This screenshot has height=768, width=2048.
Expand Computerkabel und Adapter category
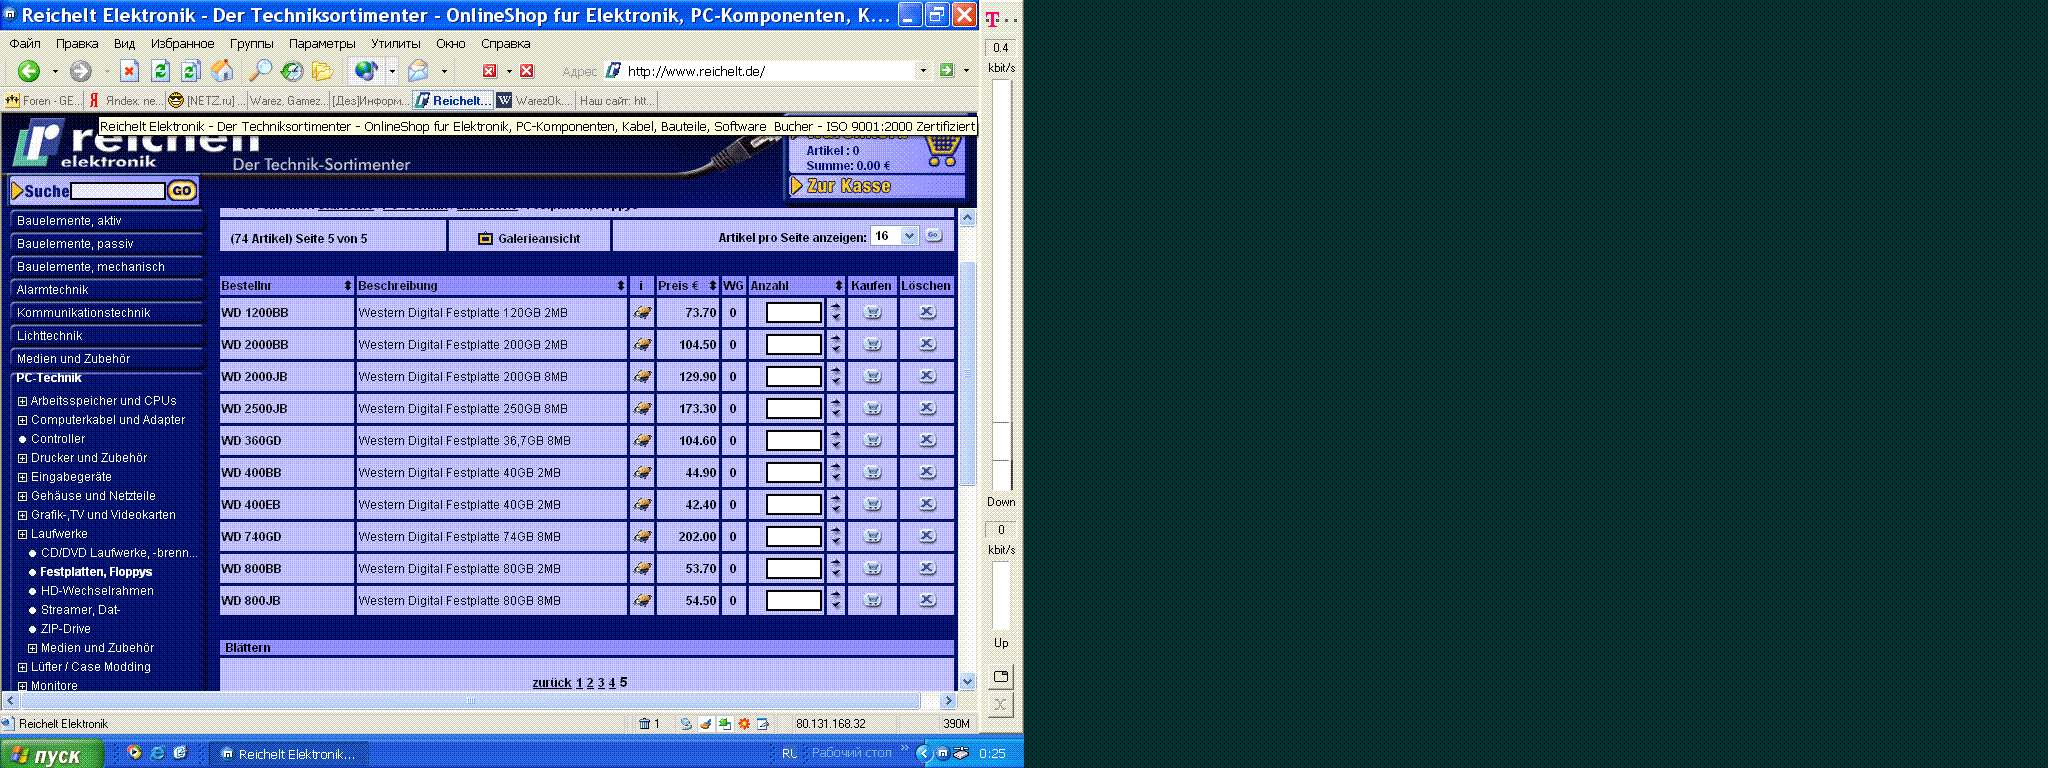[22, 420]
